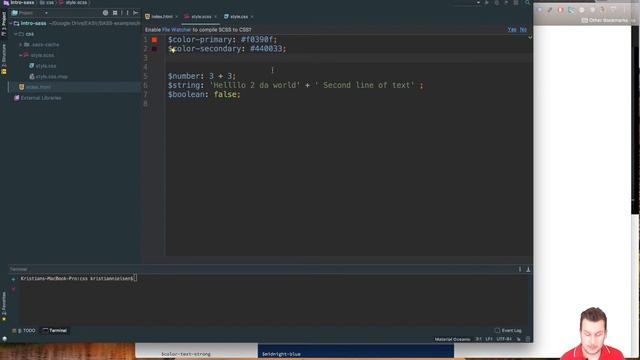This screenshot has width=640, height=360.
Task: Click the orange-red color swatch in gutter
Action: pyautogui.click(x=154, y=40)
